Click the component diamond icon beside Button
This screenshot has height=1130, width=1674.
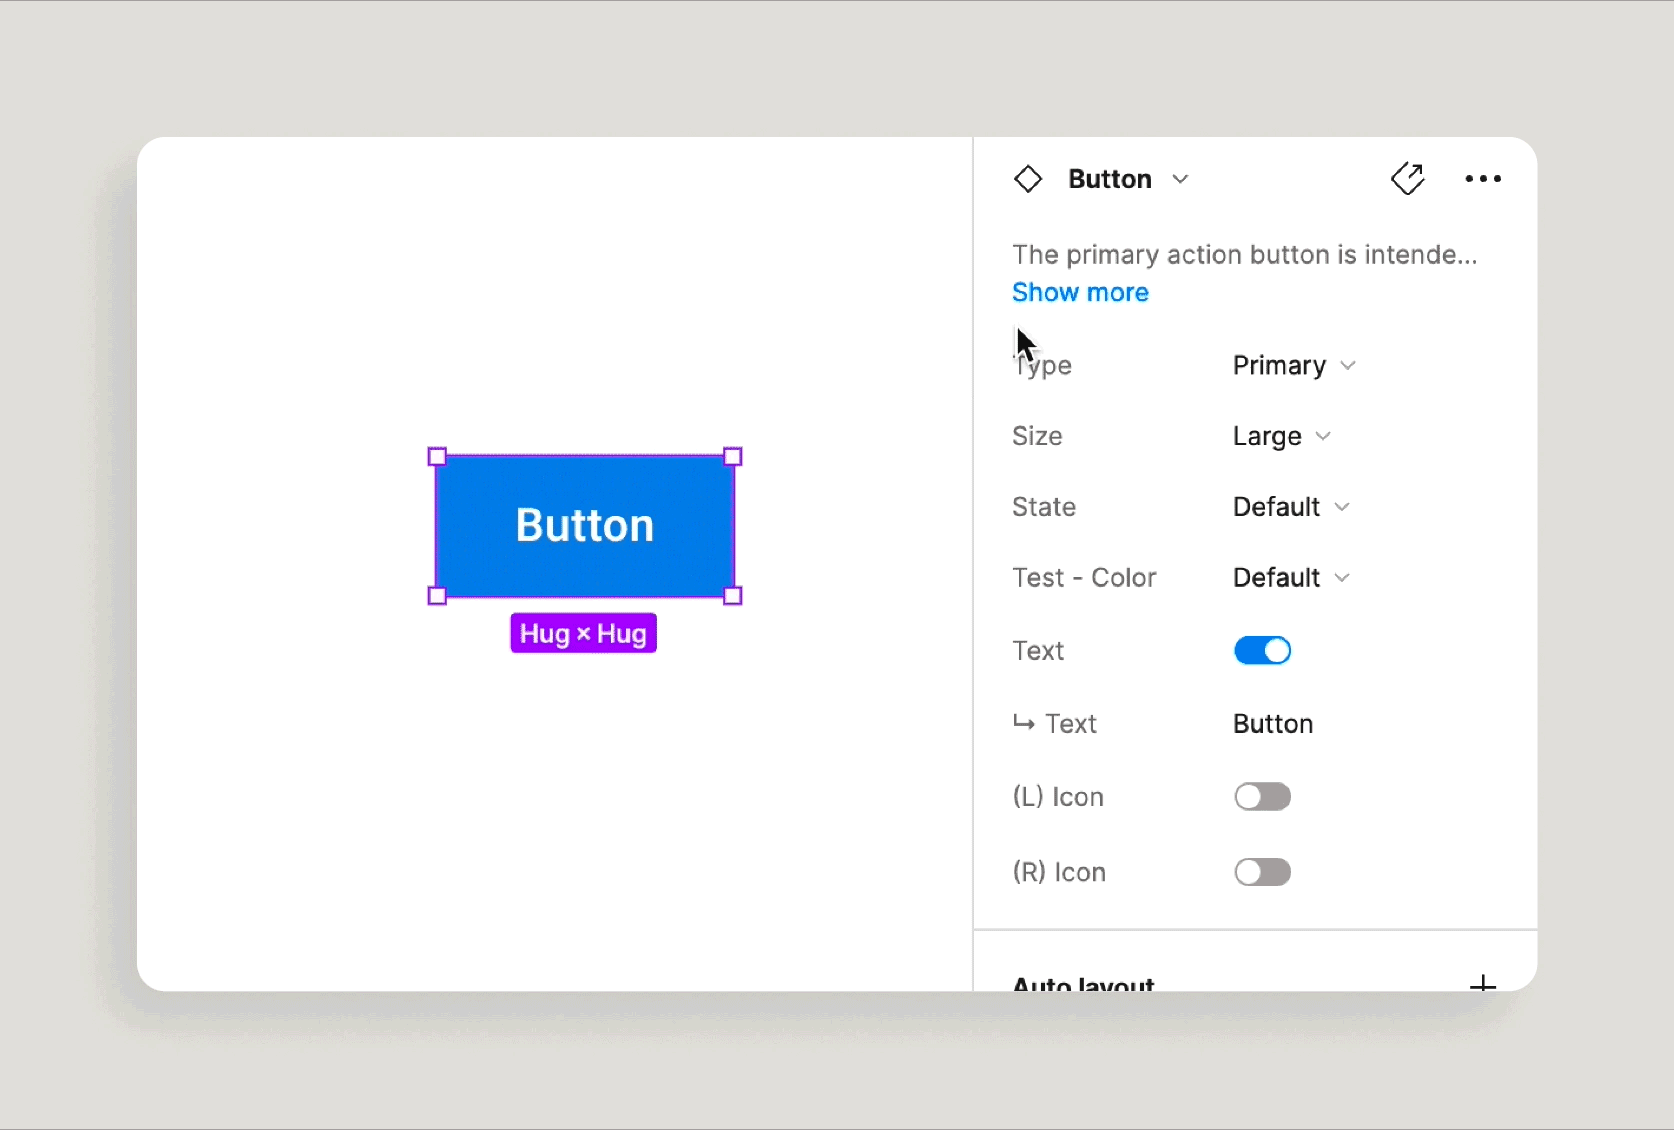pyautogui.click(x=1028, y=179)
